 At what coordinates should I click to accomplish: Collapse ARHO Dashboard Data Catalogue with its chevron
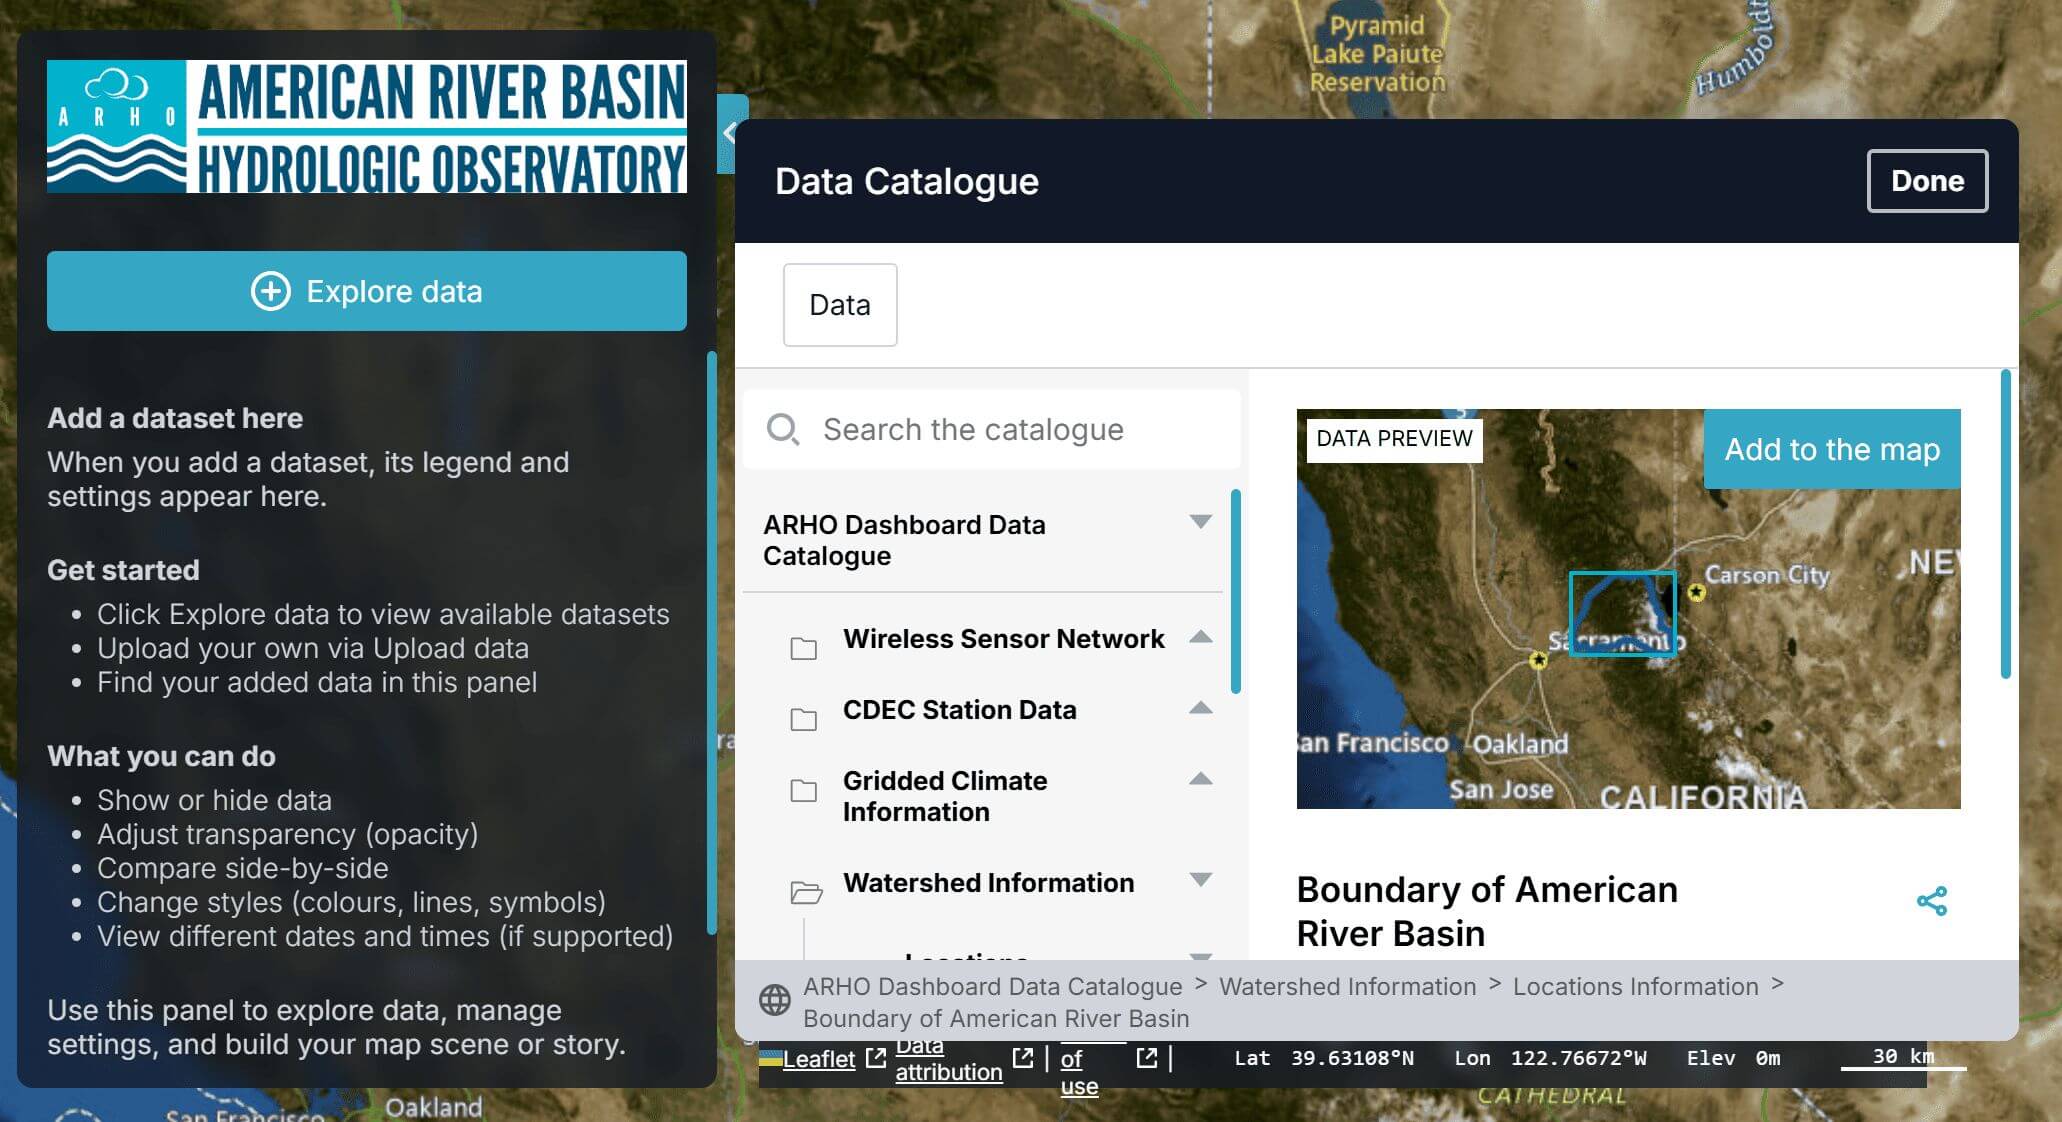pyautogui.click(x=1198, y=521)
